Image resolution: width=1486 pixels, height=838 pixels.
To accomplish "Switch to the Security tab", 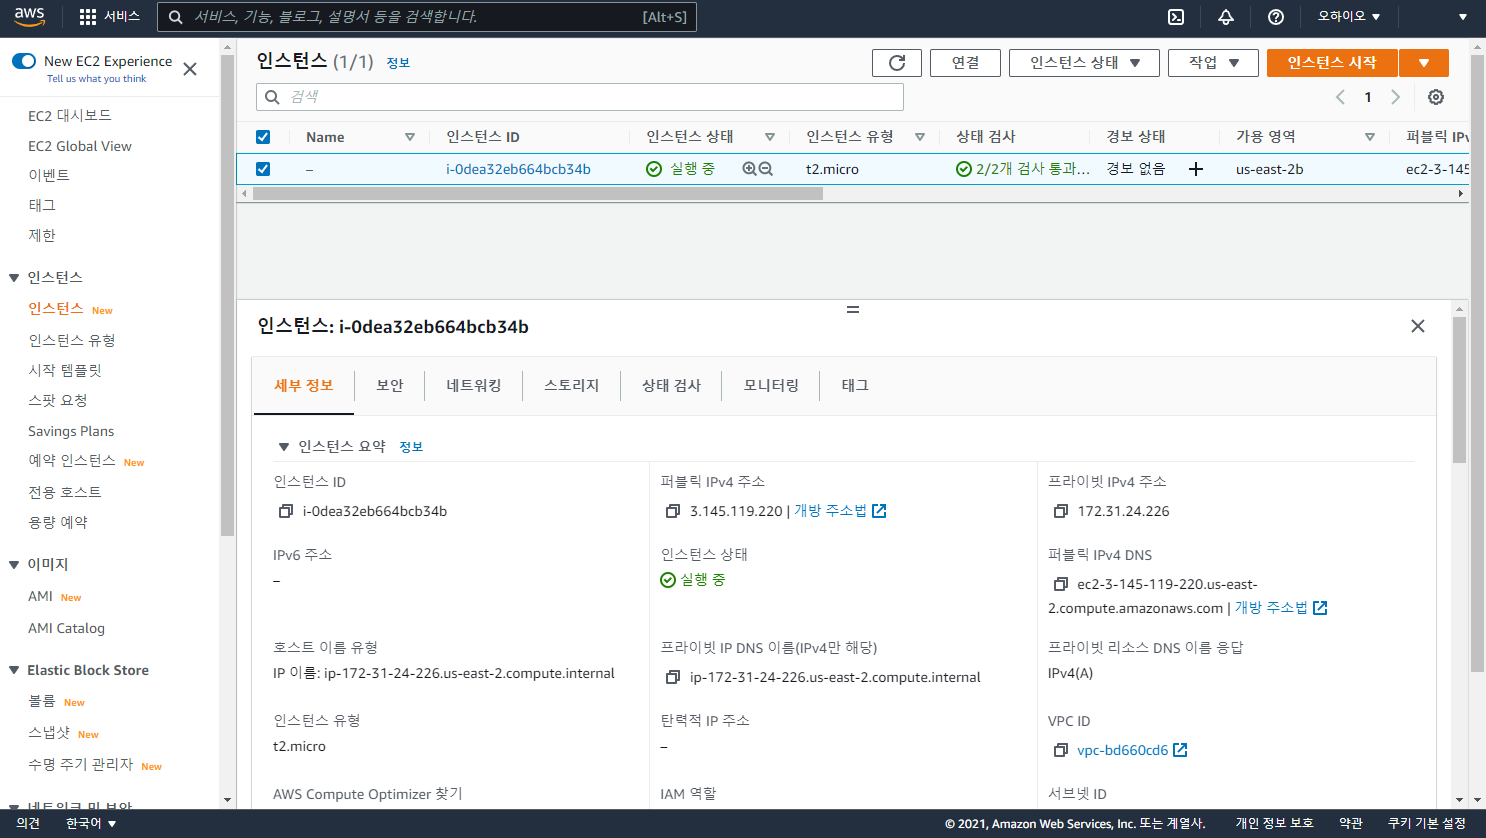I will (x=390, y=386).
